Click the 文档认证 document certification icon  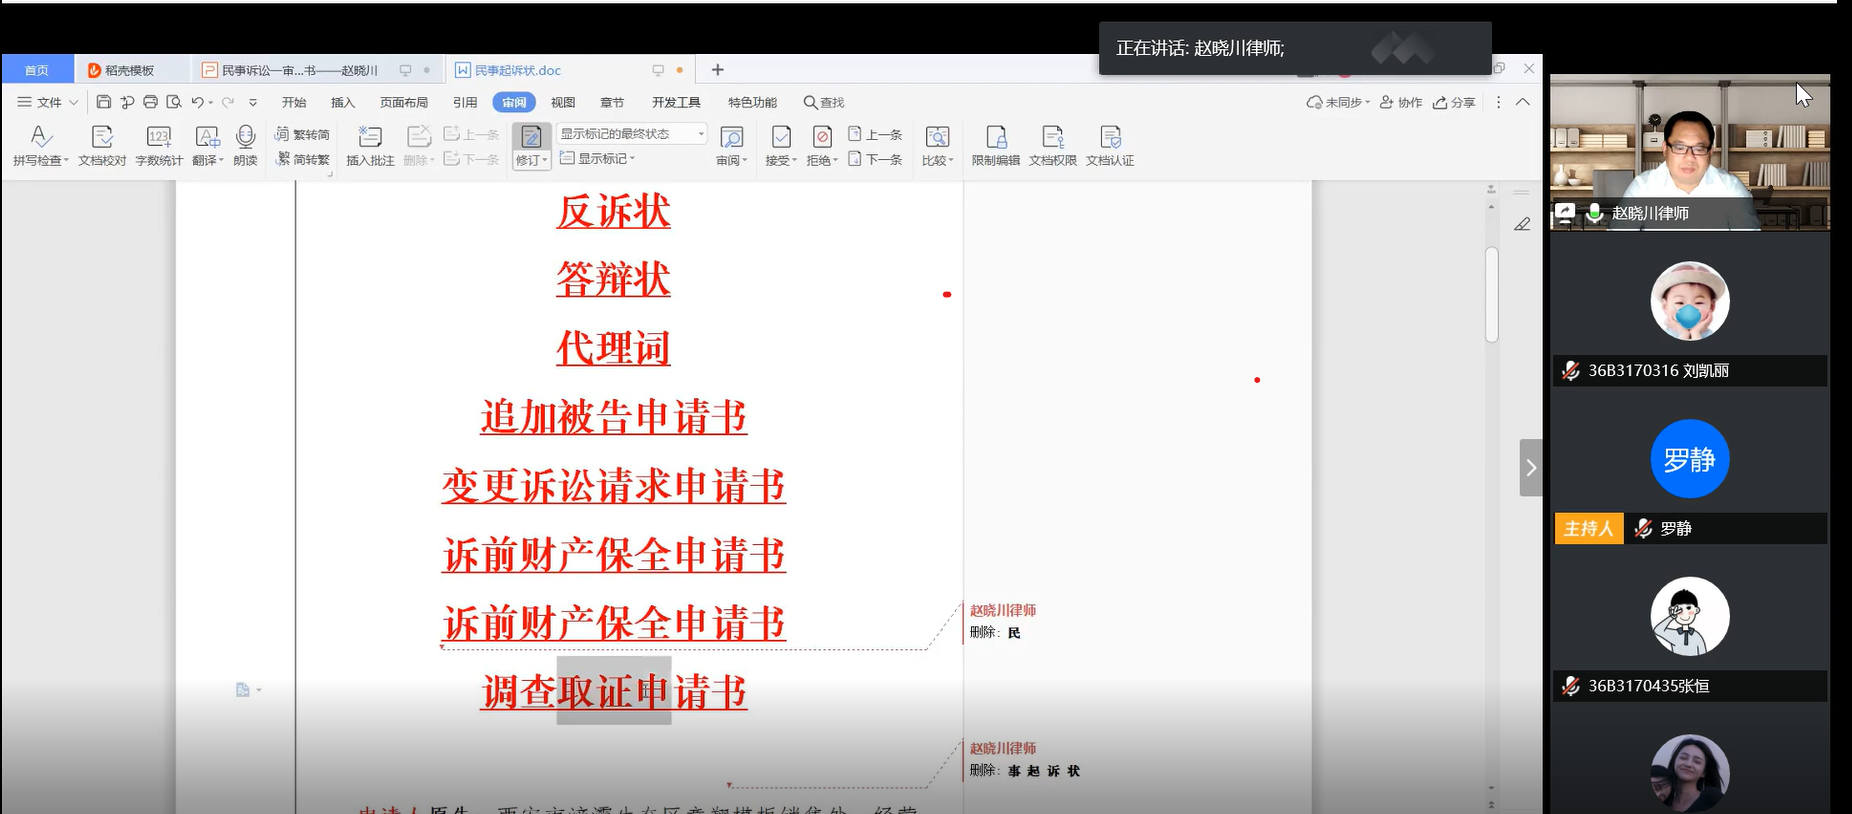pyautogui.click(x=1110, y=145)
